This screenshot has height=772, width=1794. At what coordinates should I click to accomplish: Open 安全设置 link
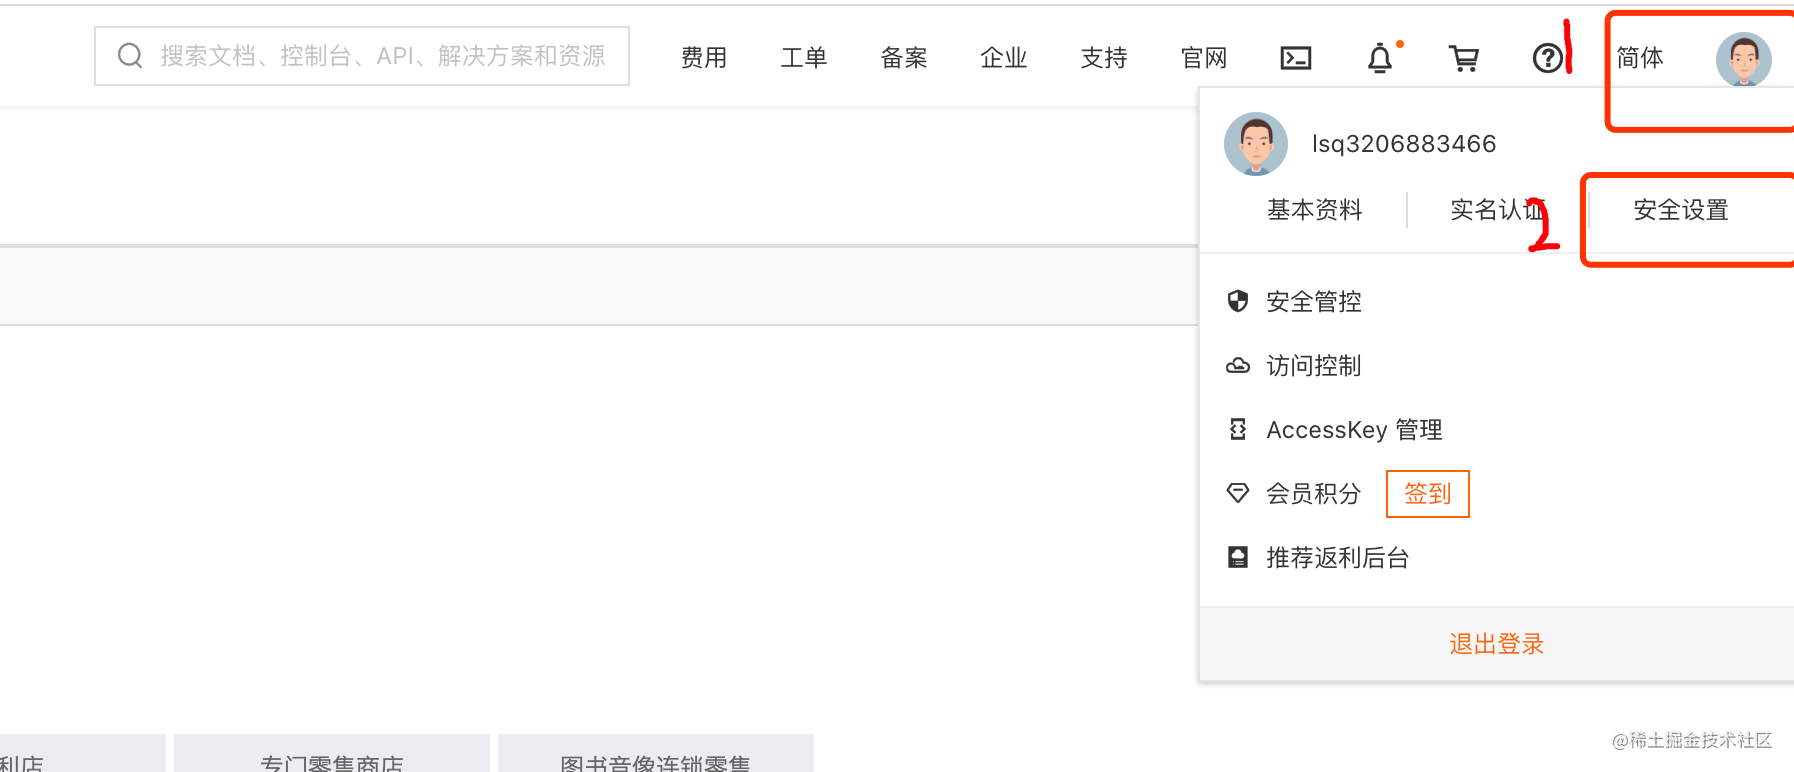point(1681,210)
